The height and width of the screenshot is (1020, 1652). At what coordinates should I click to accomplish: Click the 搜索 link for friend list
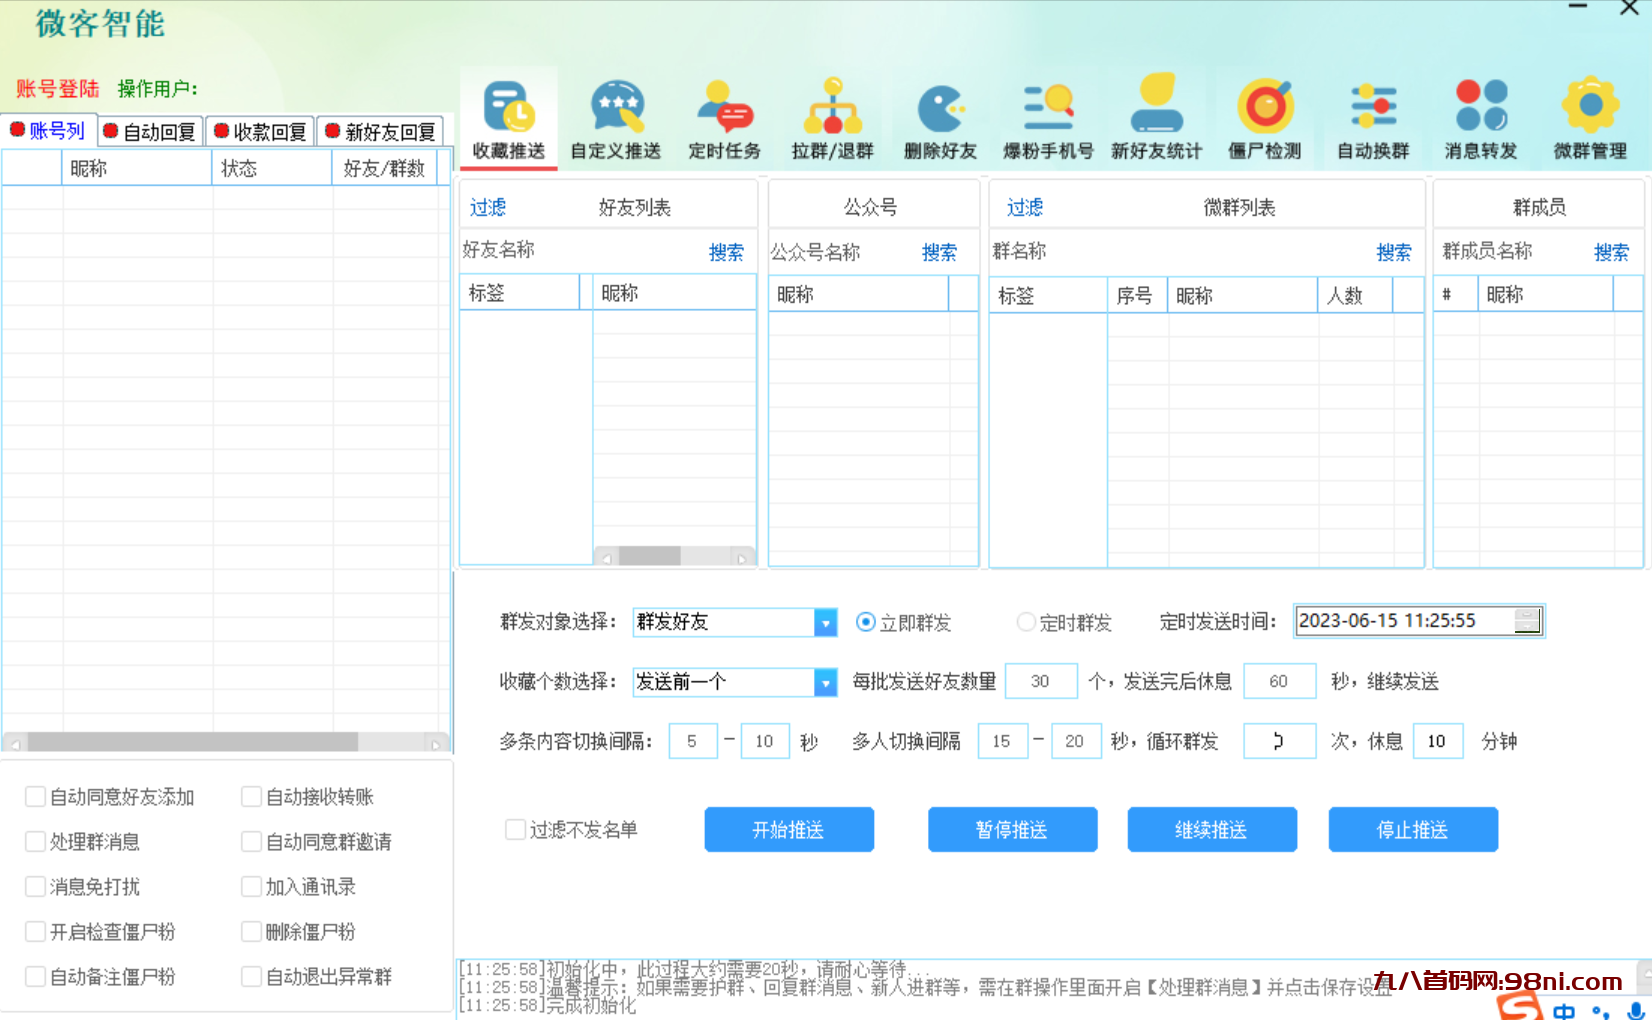(727, 252)
